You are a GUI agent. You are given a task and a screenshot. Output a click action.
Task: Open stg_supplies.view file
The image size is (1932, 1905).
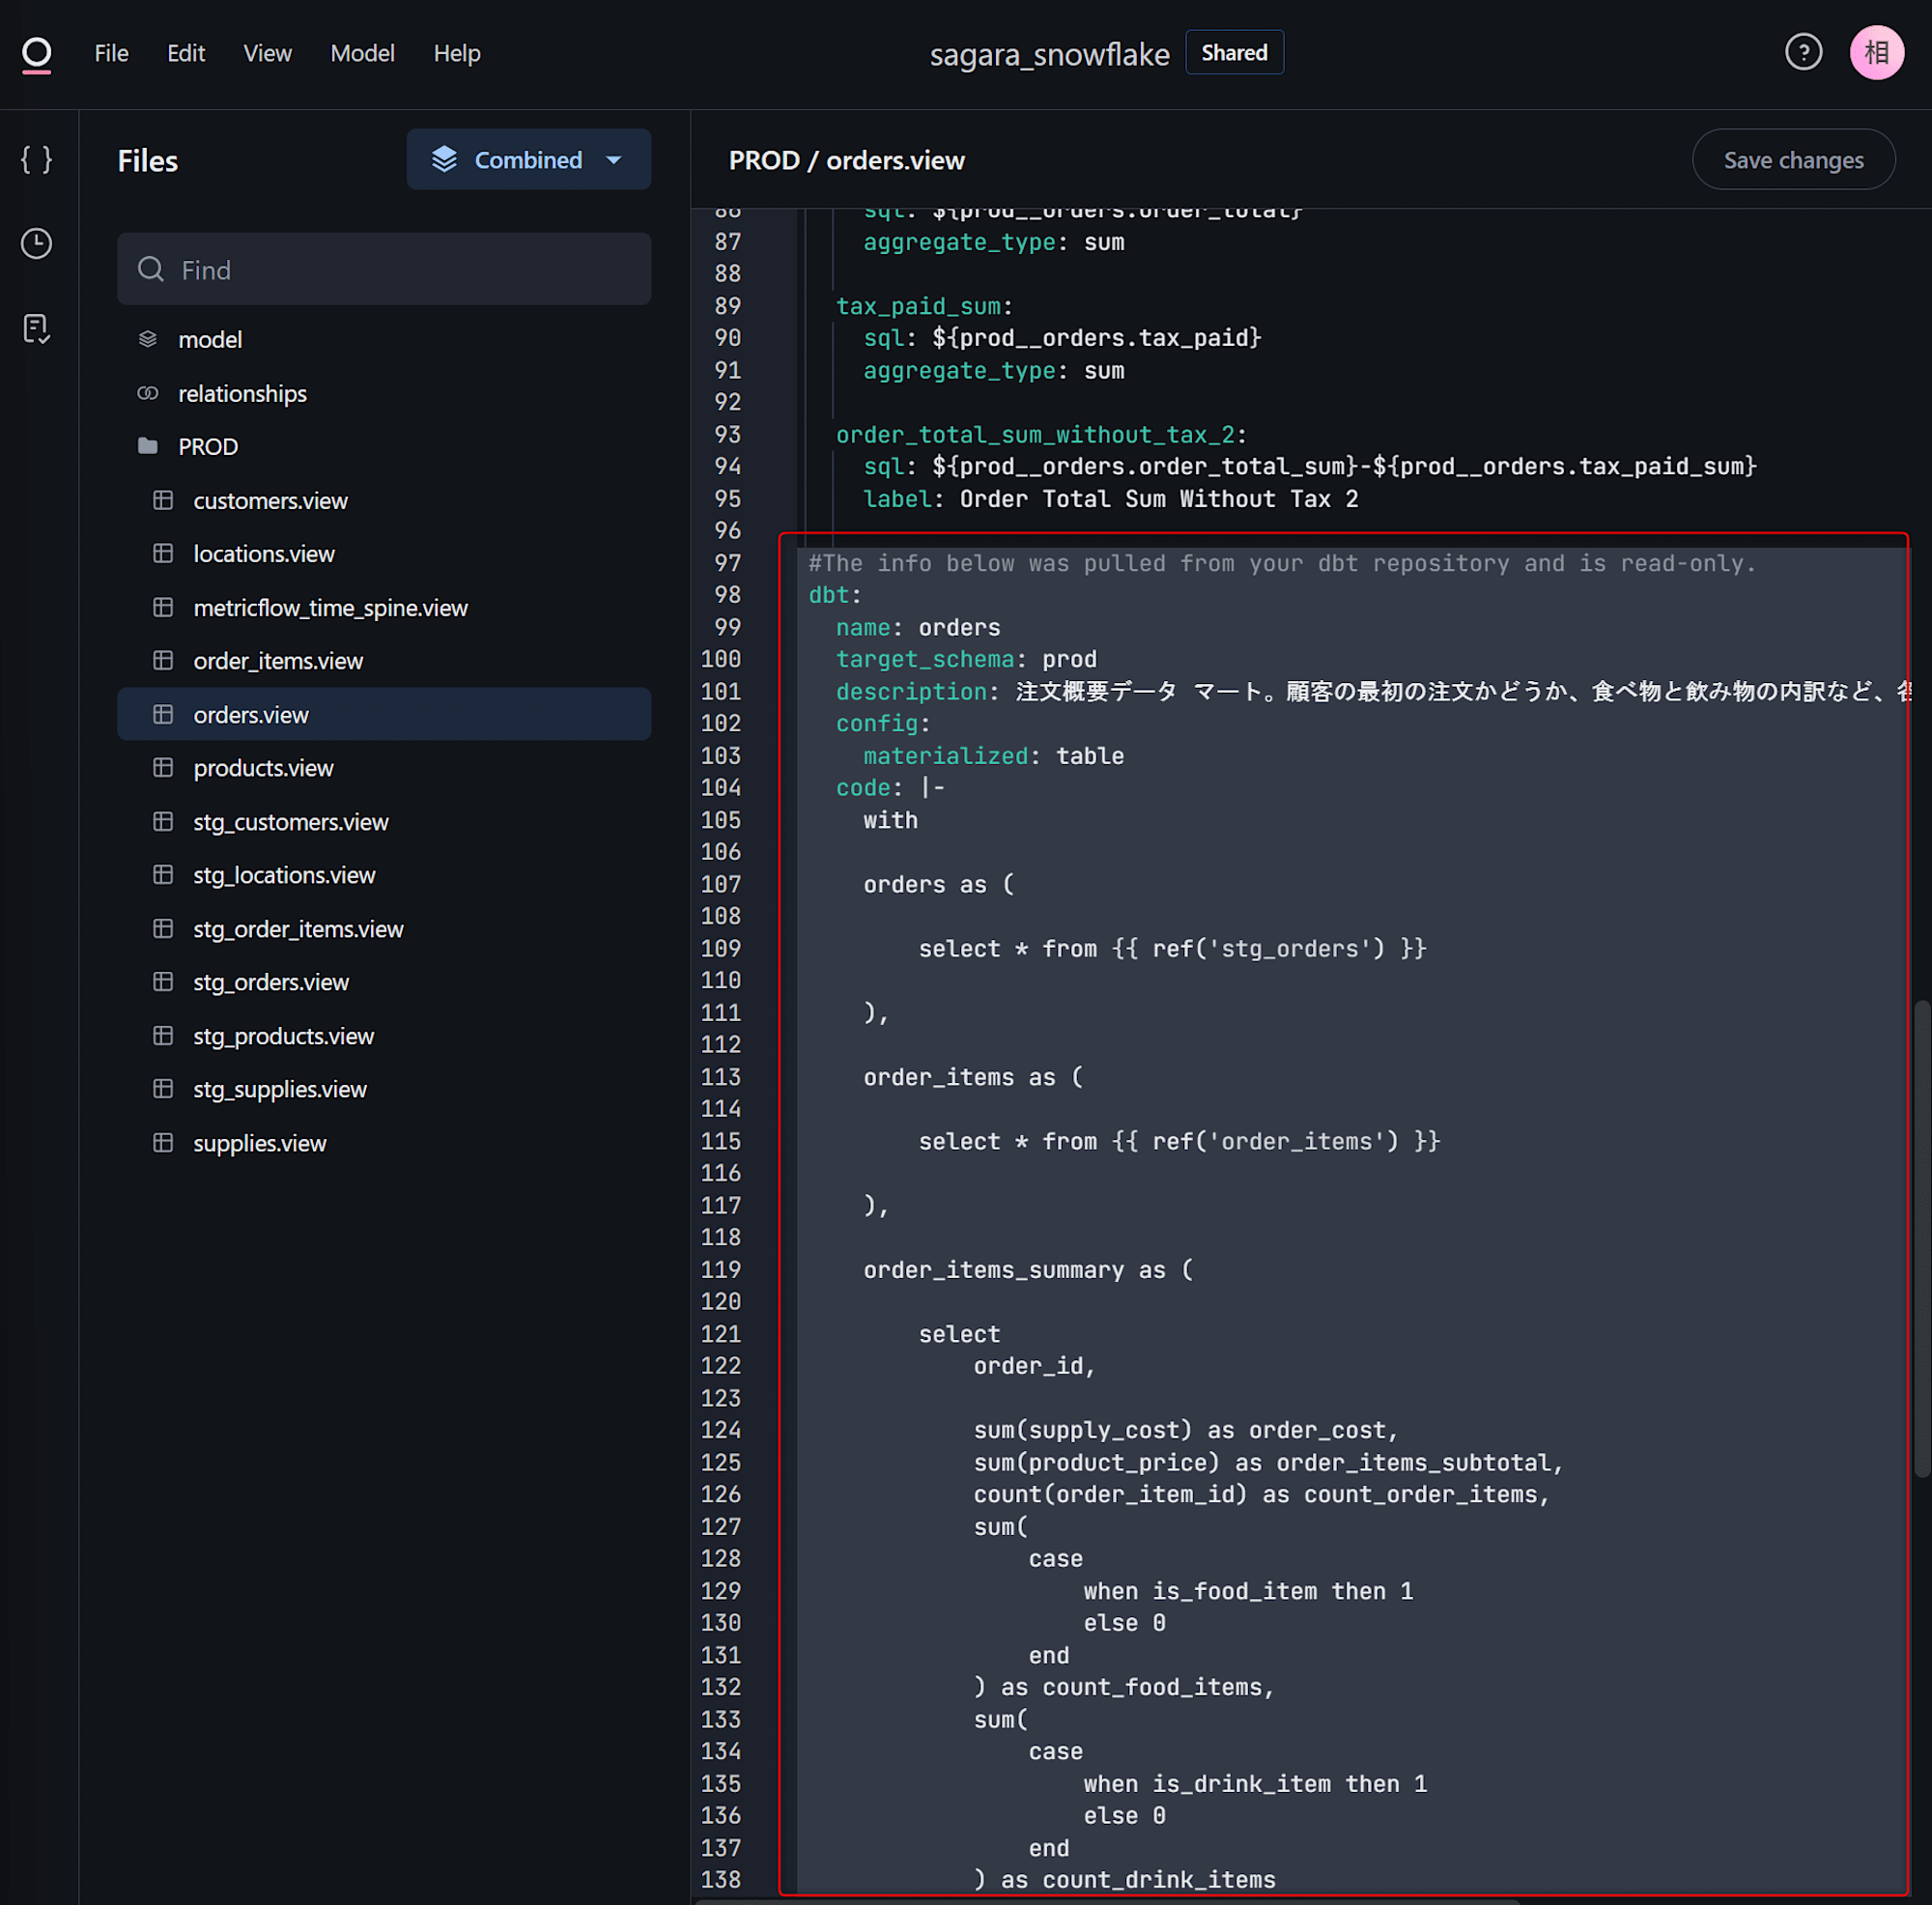coord(384,1088)
